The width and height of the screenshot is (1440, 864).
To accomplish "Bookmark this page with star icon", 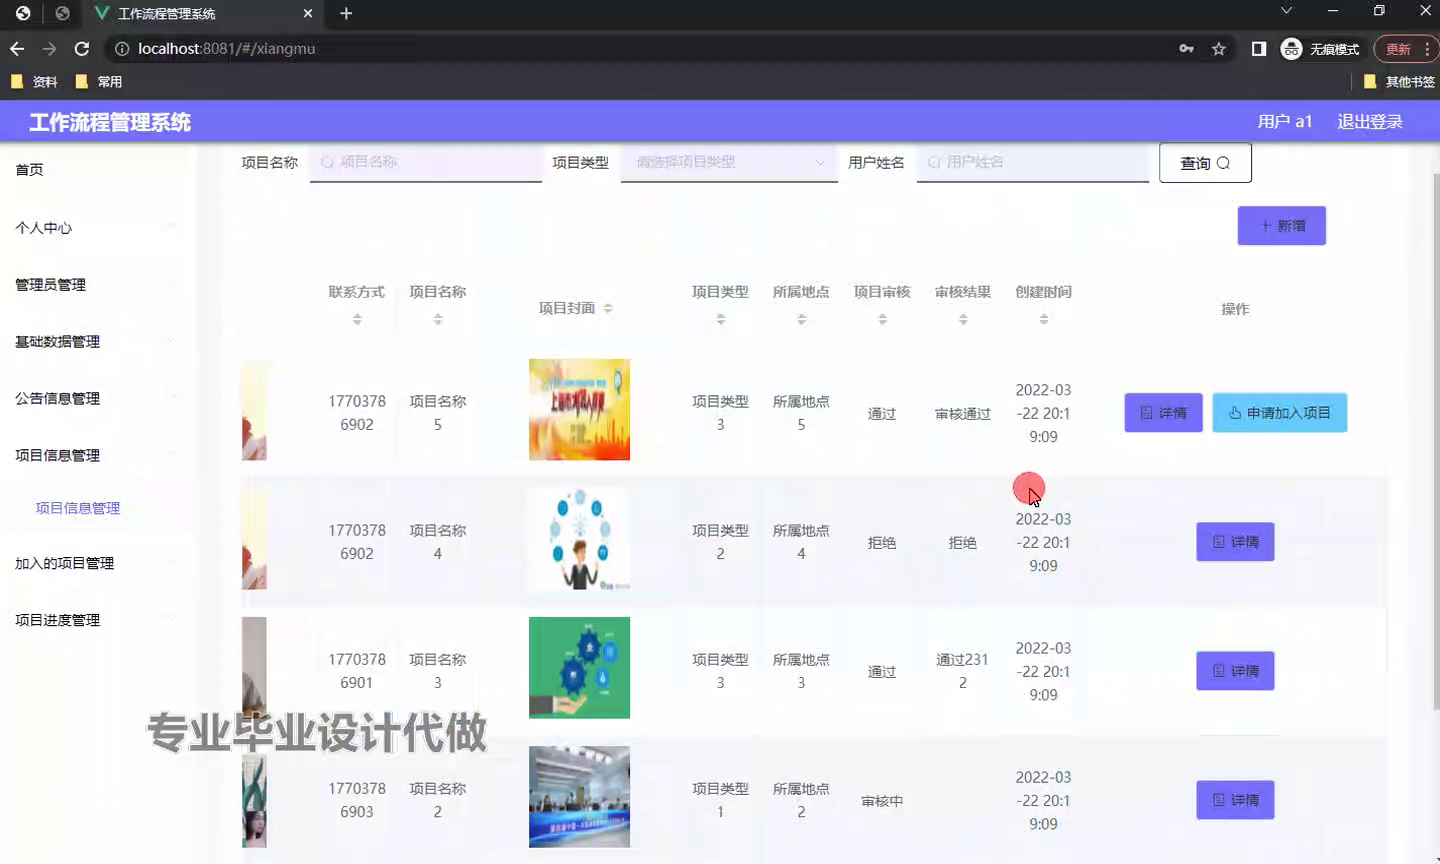I will coord(1218,49).
